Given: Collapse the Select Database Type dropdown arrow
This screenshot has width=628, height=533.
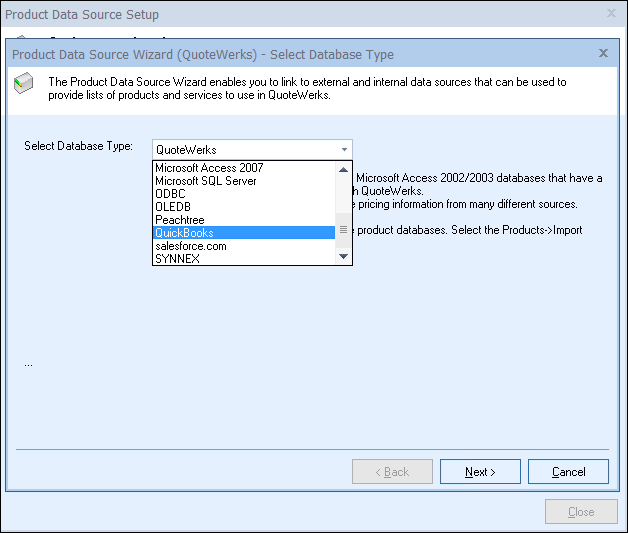Looking at the screenshot, I should coord(344,149).
